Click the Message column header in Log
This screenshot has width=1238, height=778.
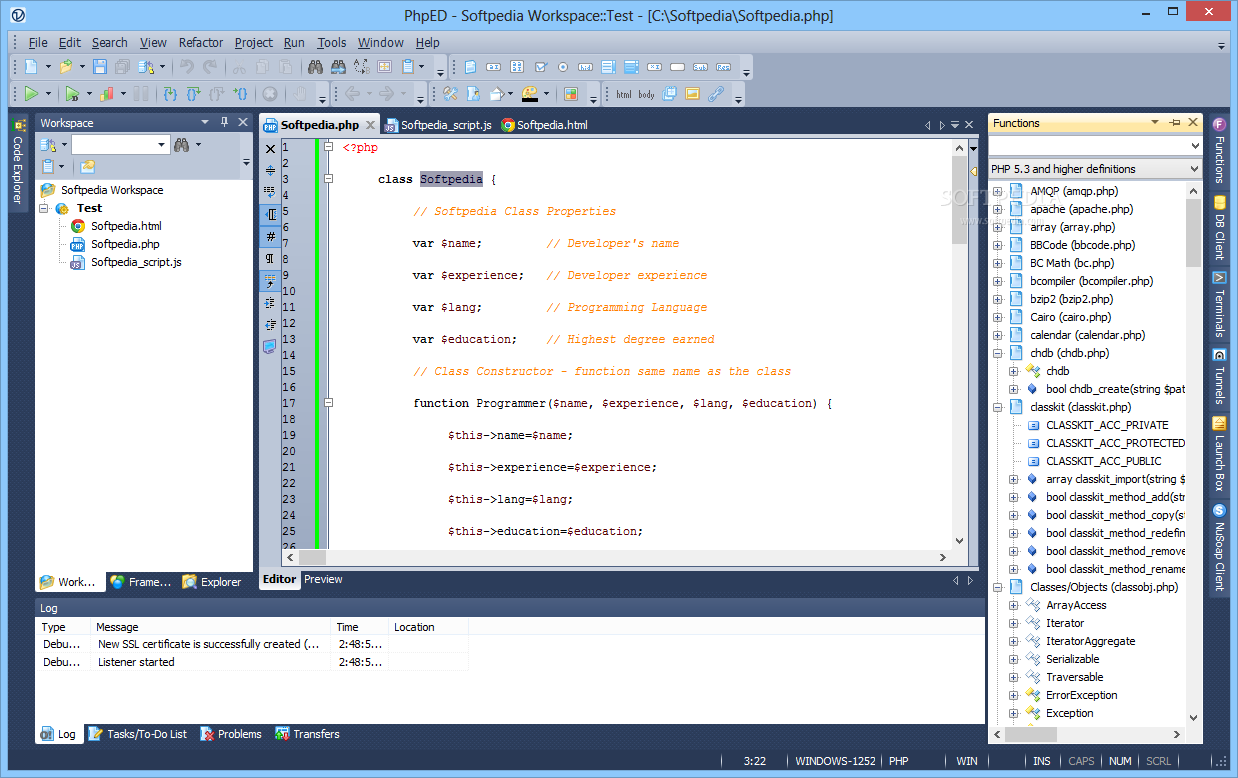click(210, 627)
